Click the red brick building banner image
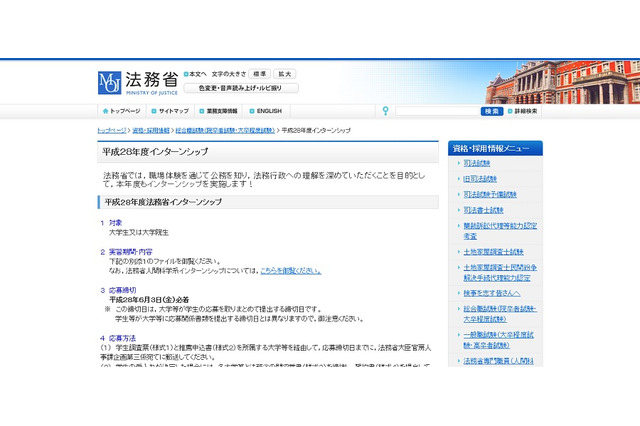Image resolution: width=640 pixels, height=426 pixels. click(x=562, y=82)
